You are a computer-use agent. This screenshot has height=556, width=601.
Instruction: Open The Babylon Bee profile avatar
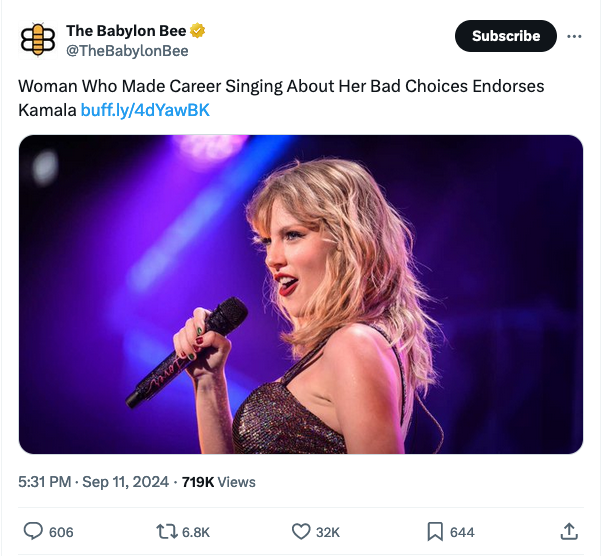point(38,41)
